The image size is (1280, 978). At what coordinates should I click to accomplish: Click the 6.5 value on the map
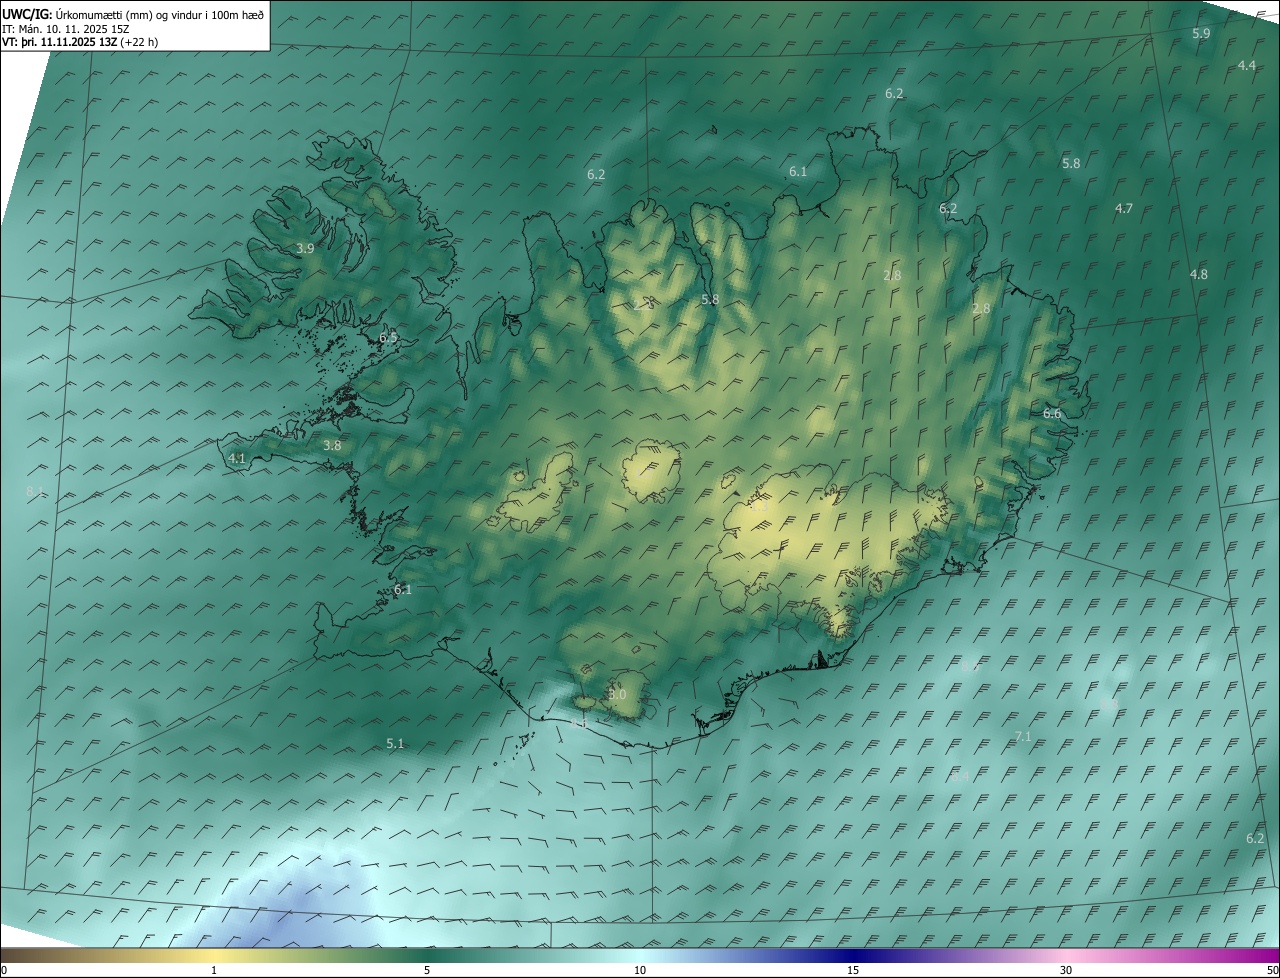[x=388, y=338]
